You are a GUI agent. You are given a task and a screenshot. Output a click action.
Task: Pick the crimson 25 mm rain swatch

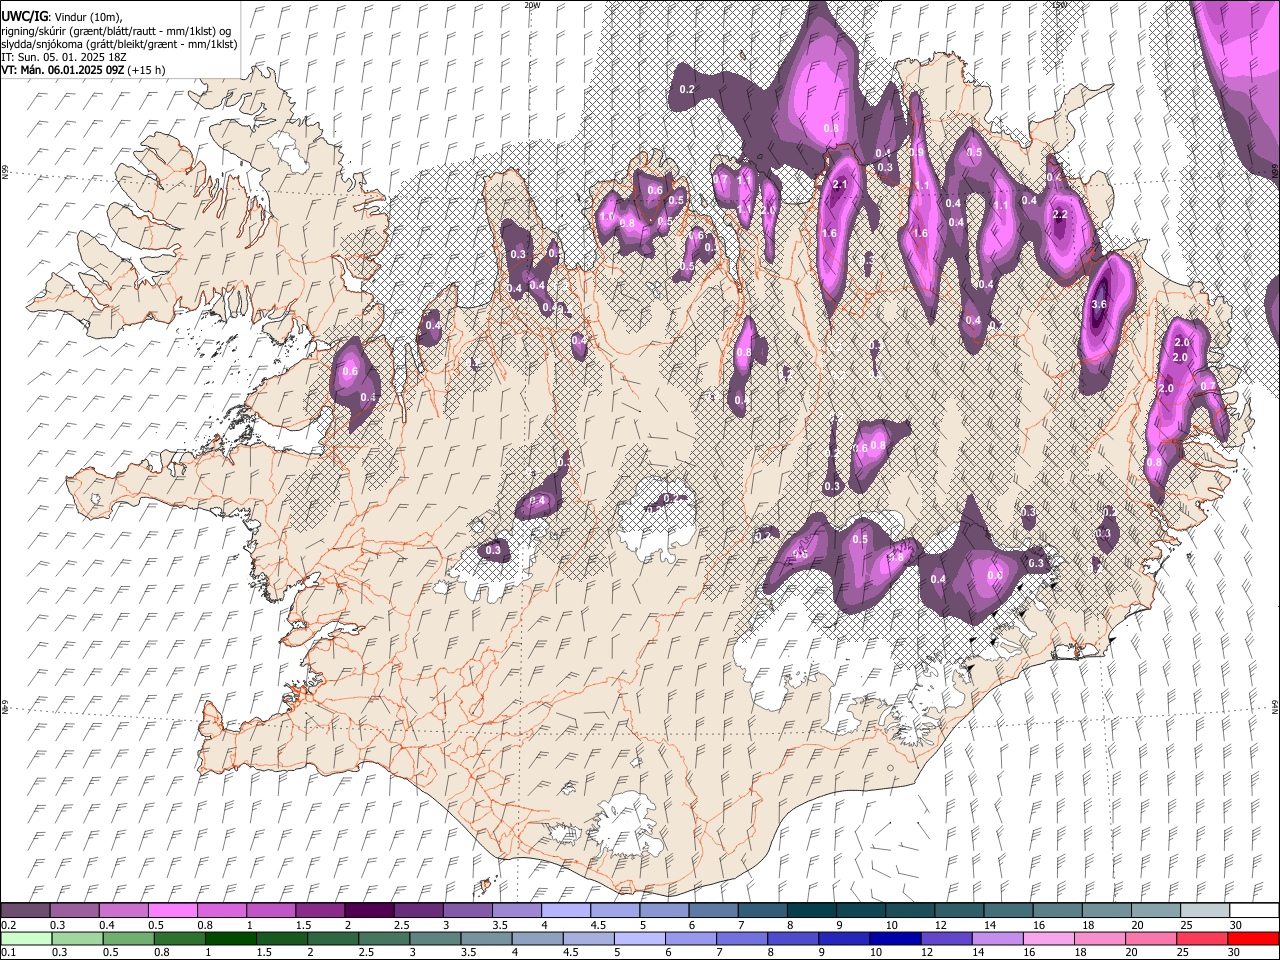tap(1202, 938)
